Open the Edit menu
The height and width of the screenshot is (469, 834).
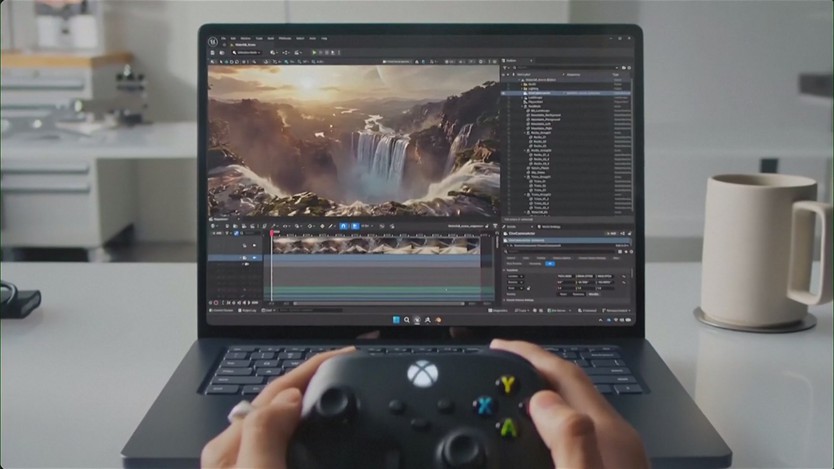tap(233, 38)
